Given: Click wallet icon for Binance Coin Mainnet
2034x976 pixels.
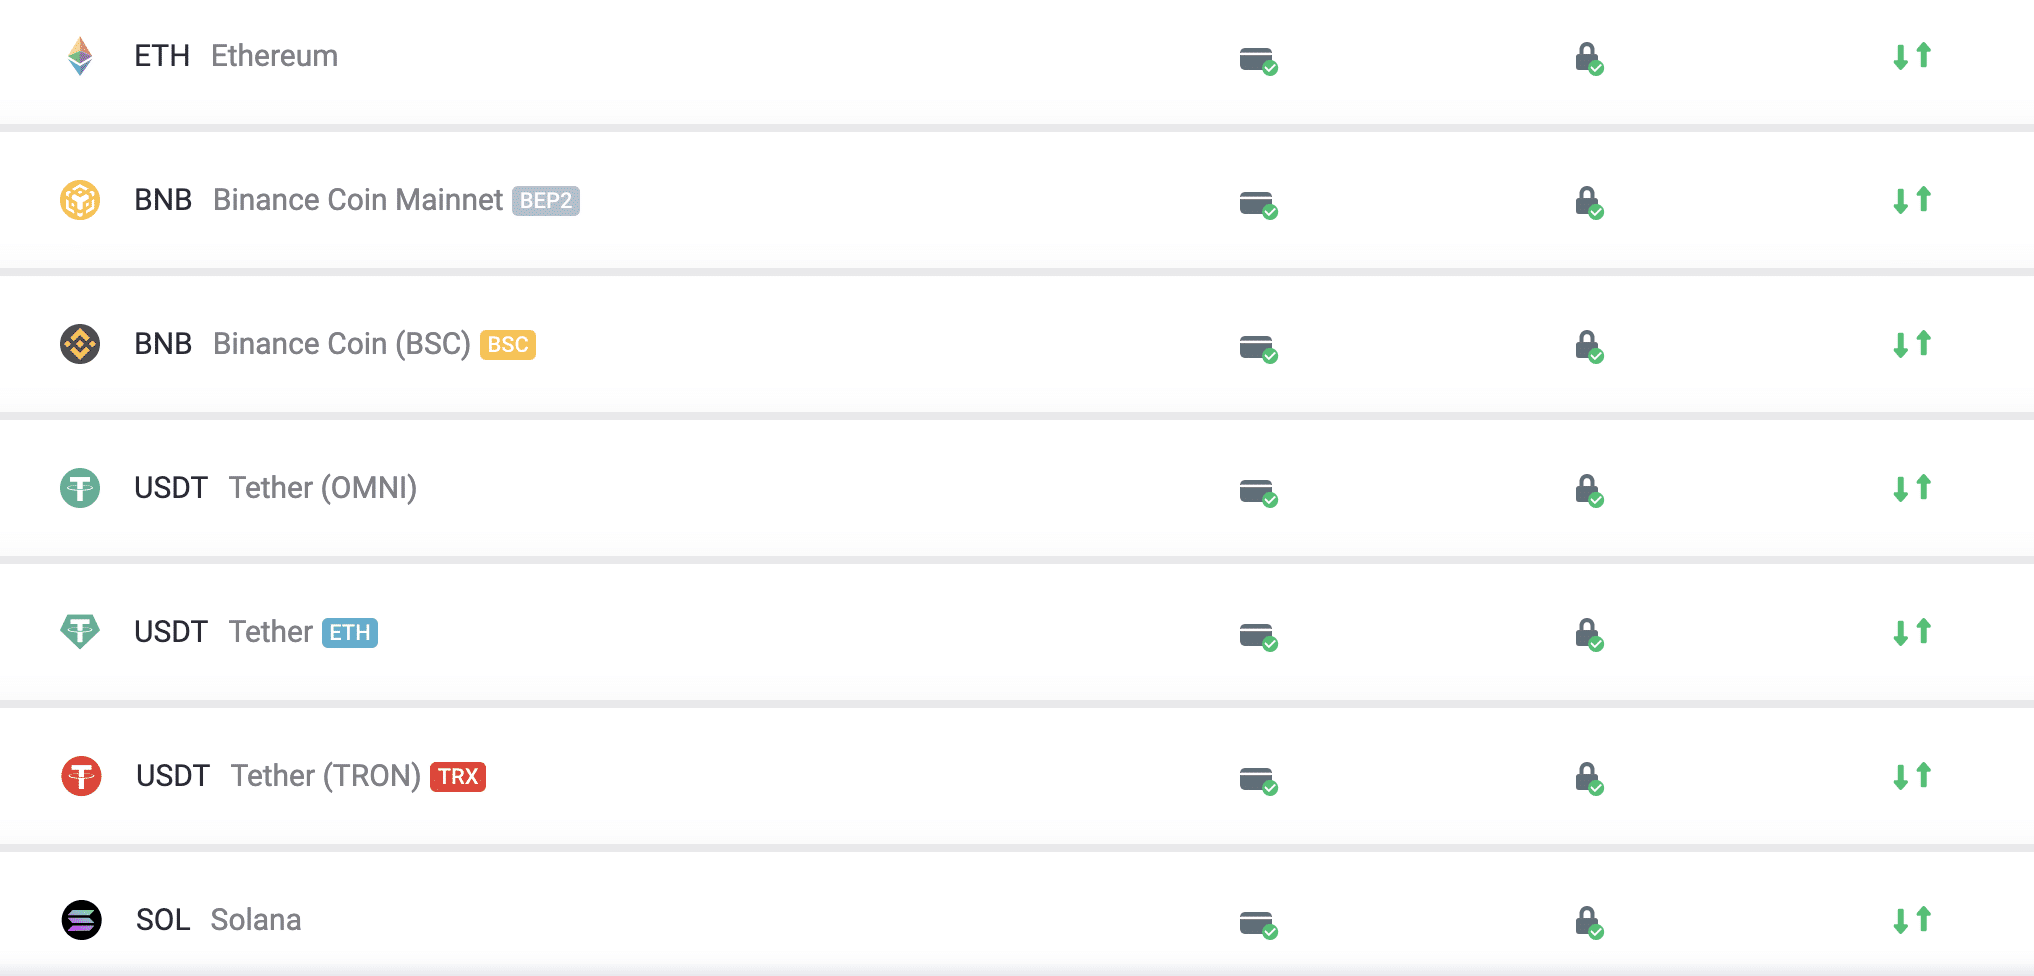Looking at the screenshot, I should point(1258,204).
